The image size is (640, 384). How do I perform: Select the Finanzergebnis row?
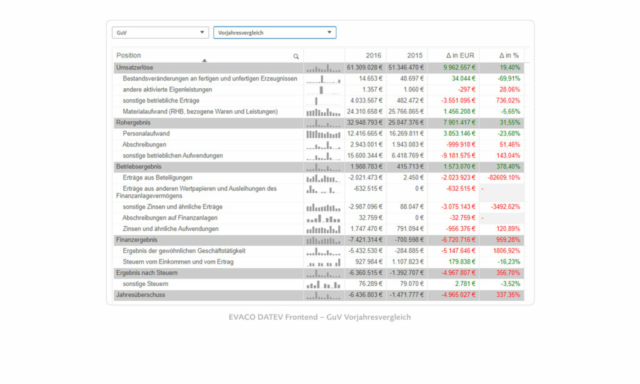[319, 240]
